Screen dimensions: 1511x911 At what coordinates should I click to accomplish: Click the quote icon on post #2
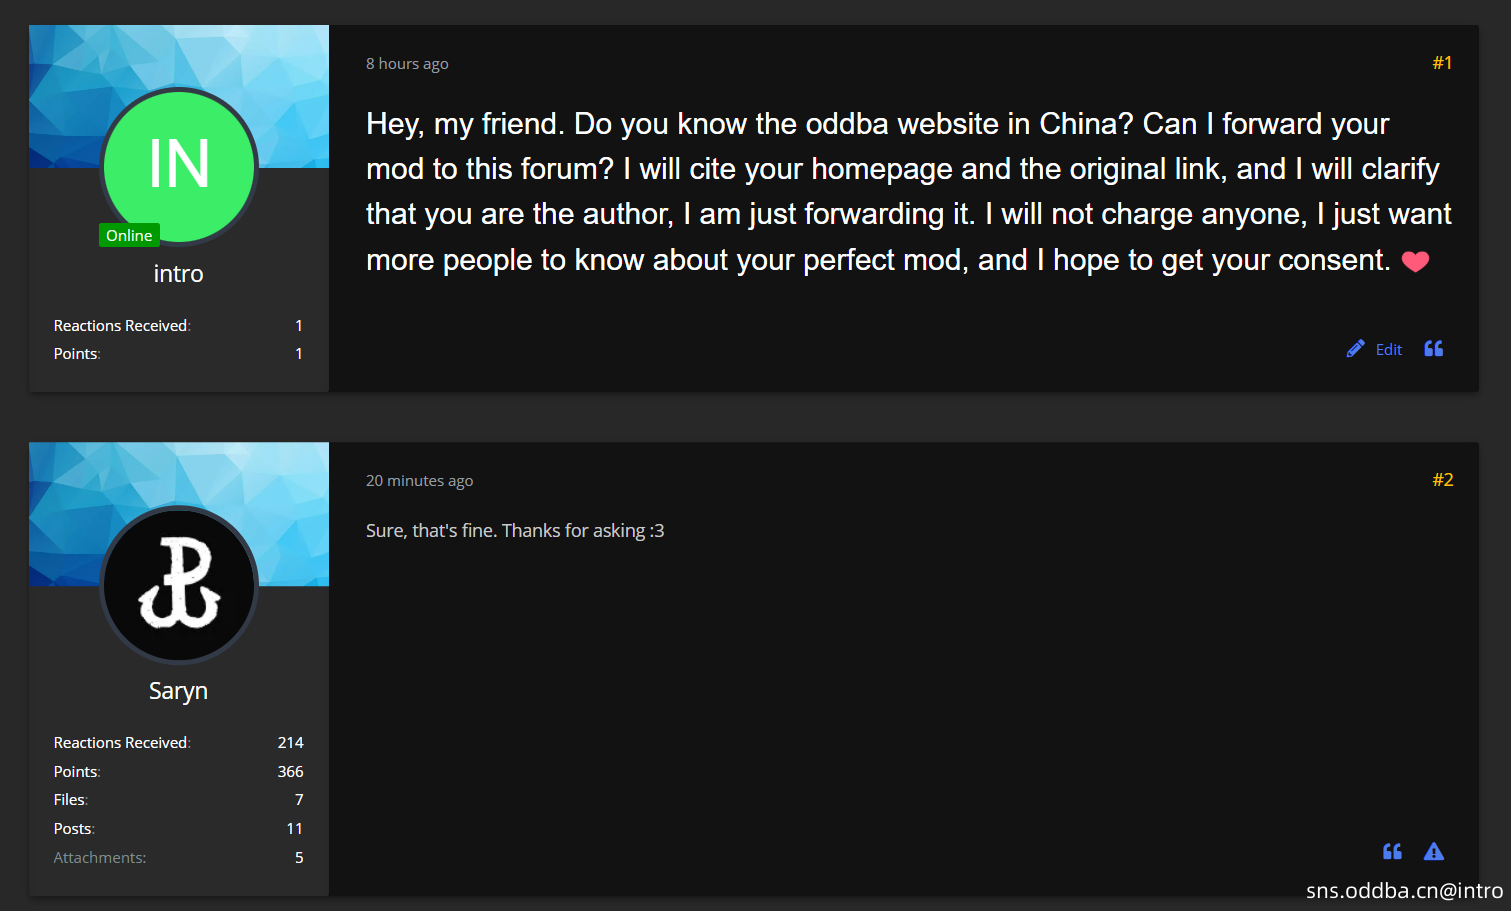pos(1392,852)
